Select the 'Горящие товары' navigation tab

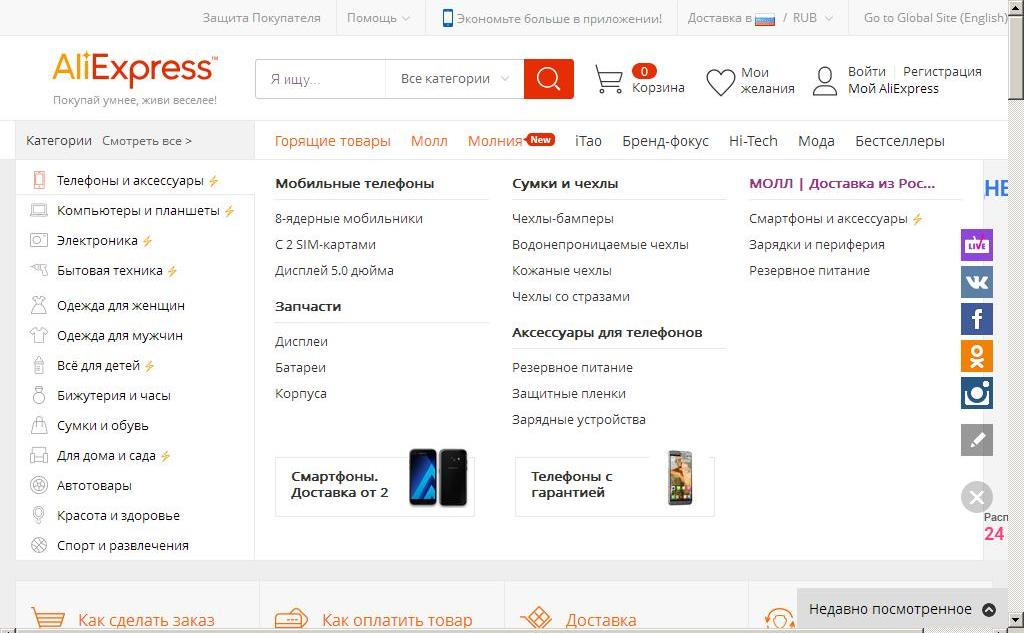pyautogui.click(x=332, y=141)
